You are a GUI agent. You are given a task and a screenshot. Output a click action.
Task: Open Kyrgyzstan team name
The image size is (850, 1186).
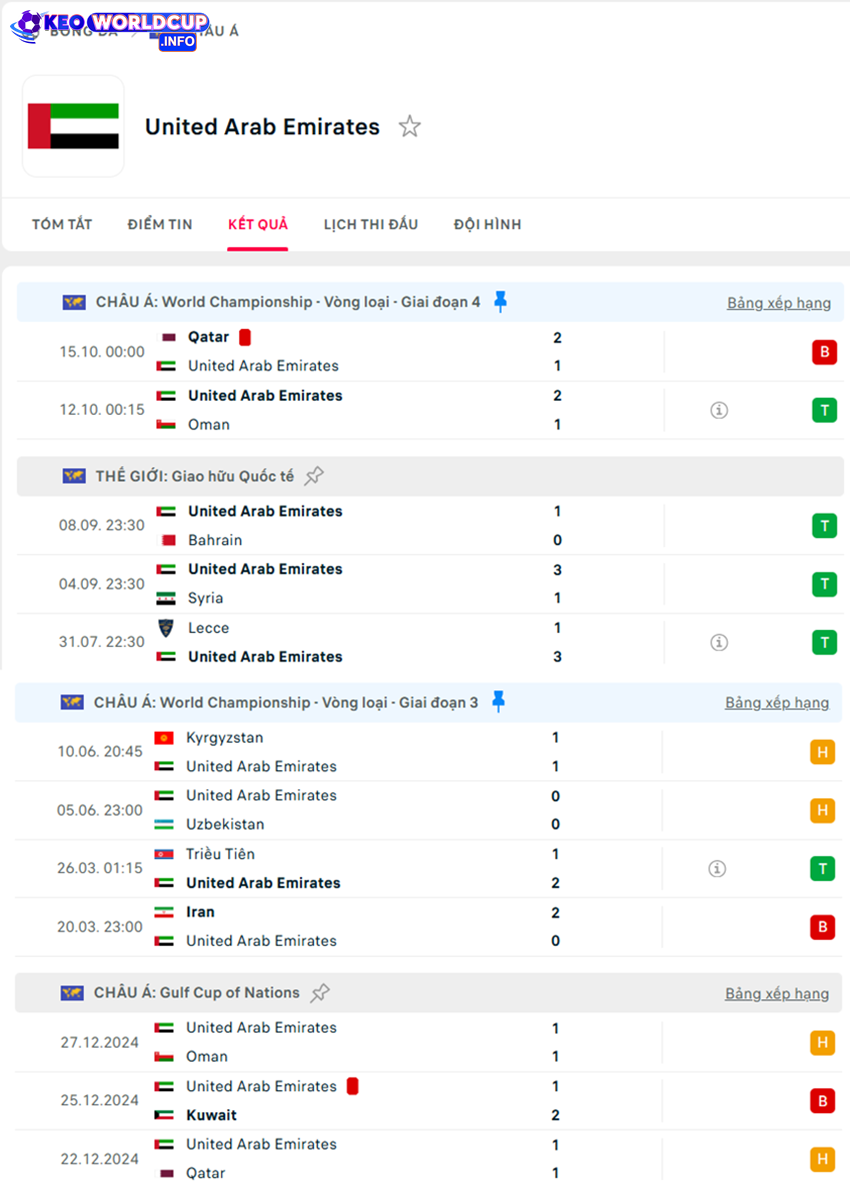[x=225, y=737]
